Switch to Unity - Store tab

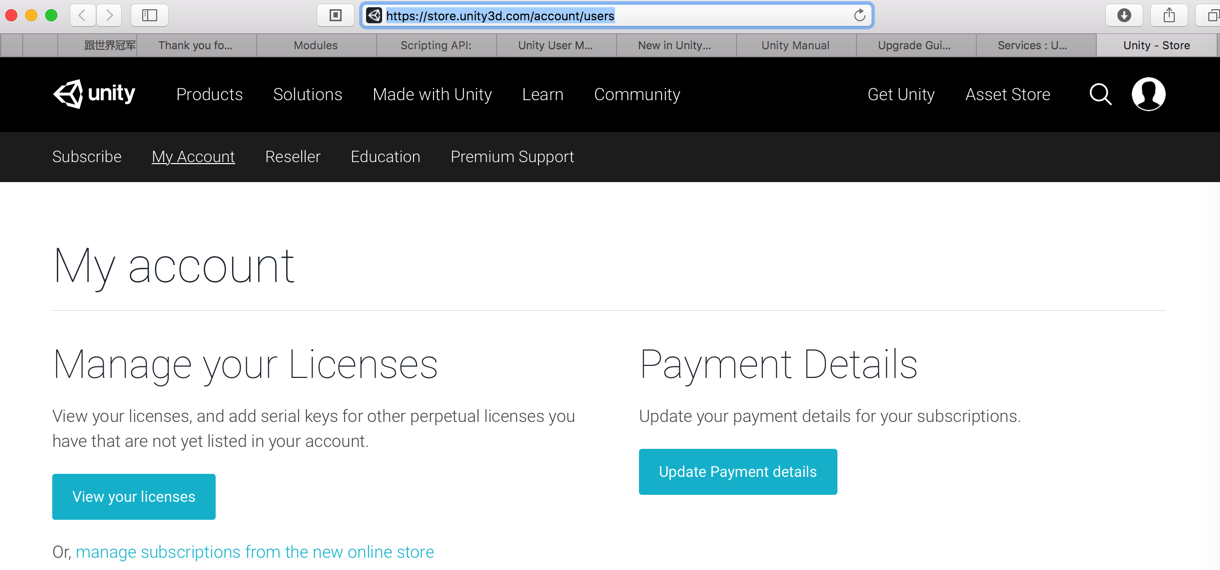[1157, 45]
